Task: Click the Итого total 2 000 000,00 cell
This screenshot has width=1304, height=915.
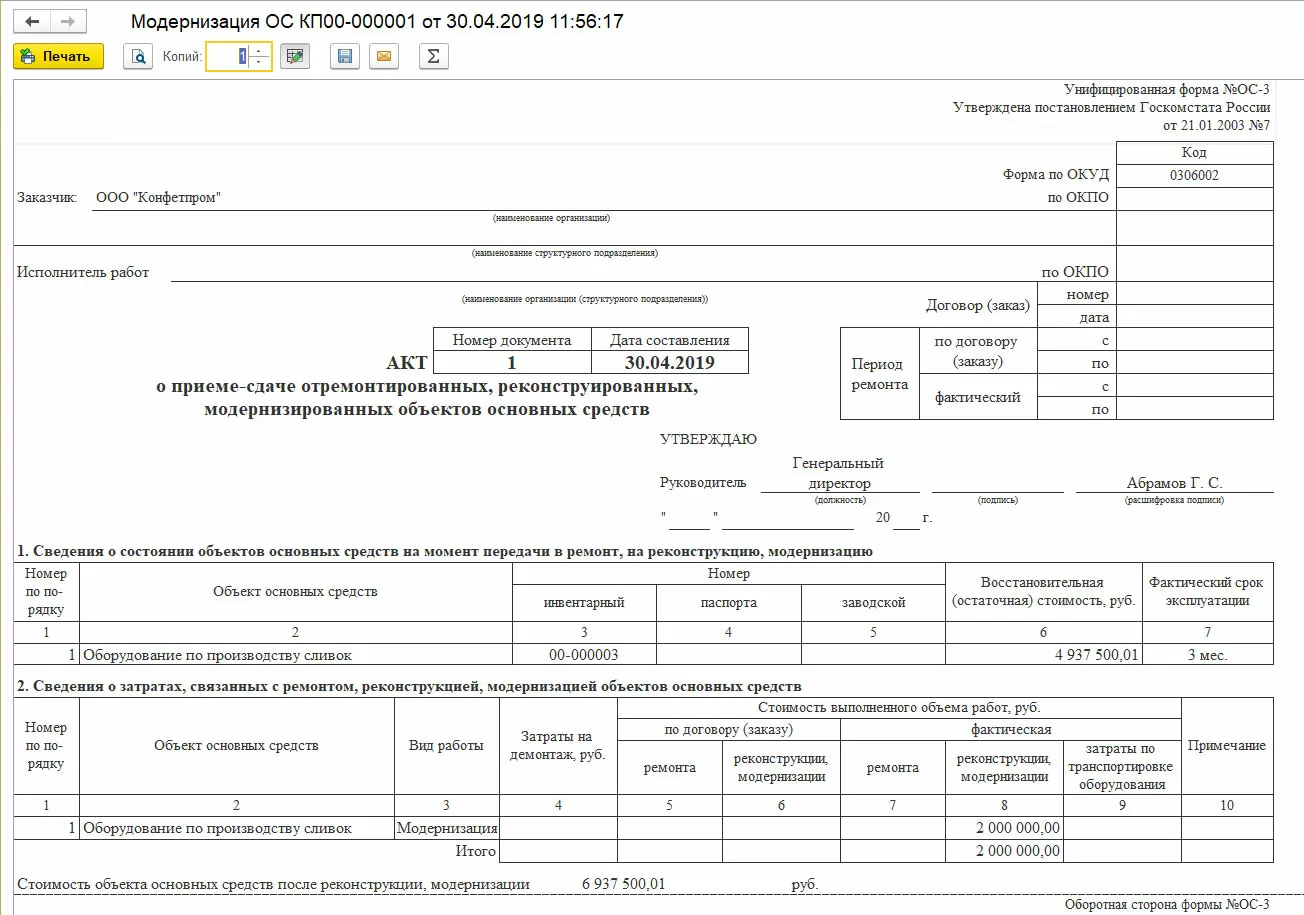Action: click(1004, 851)
